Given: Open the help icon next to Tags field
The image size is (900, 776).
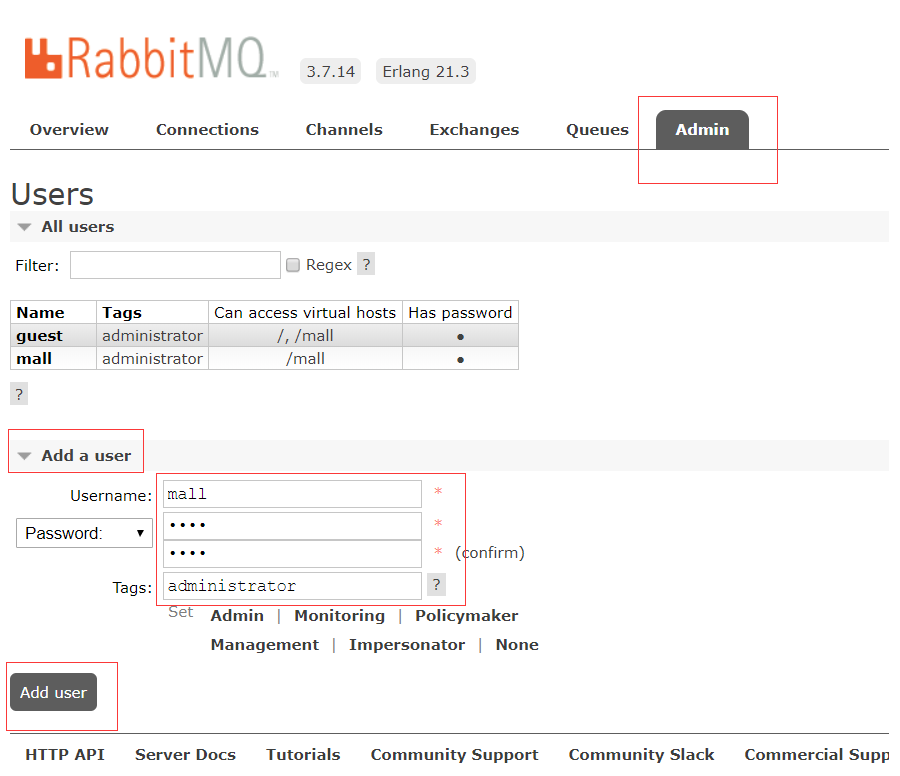Looking at the screenshot, I should 436,585.
